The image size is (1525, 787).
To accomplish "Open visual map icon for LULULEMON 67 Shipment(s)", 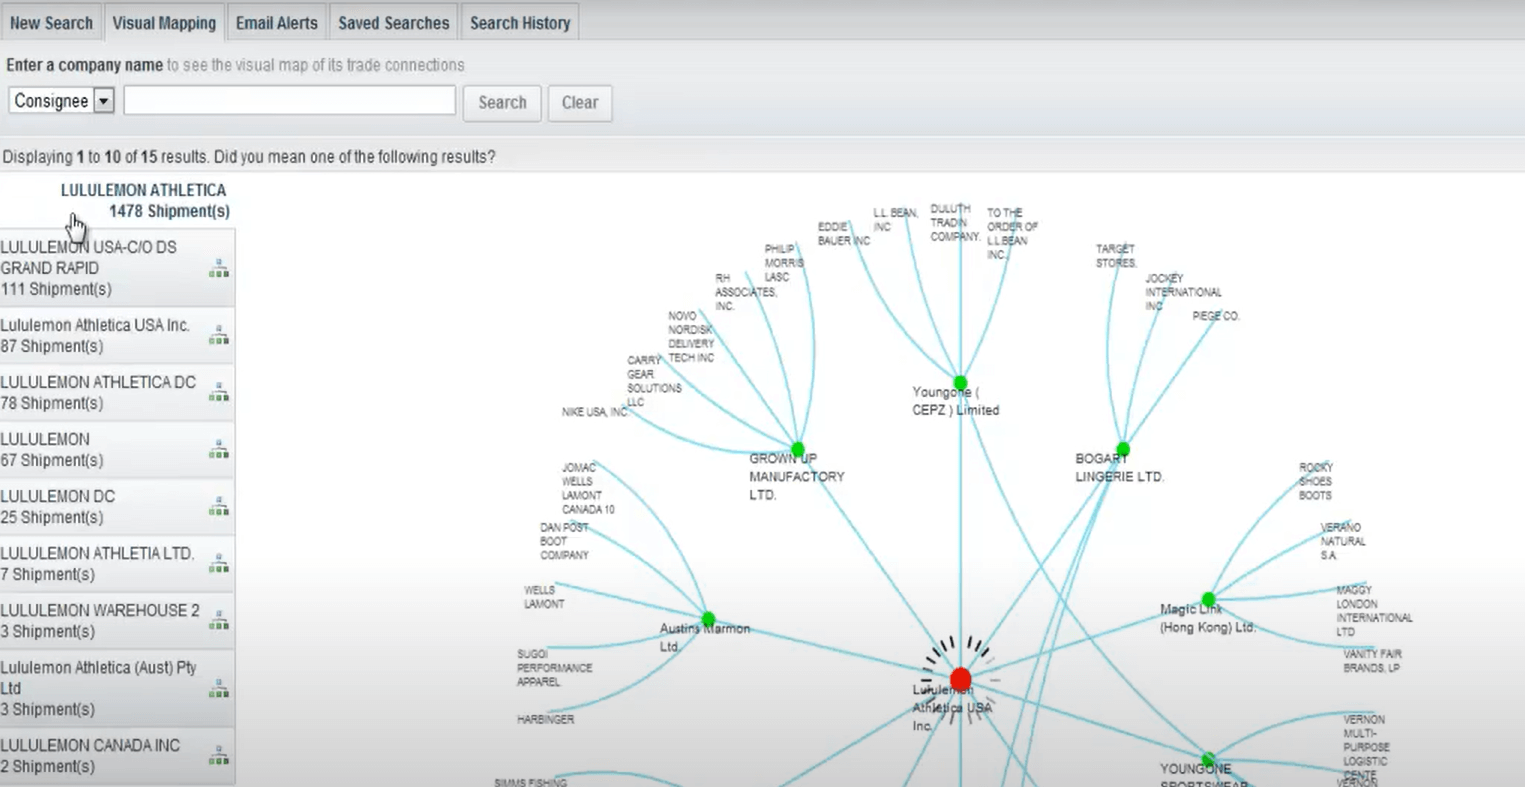I will tap(218, 450).
